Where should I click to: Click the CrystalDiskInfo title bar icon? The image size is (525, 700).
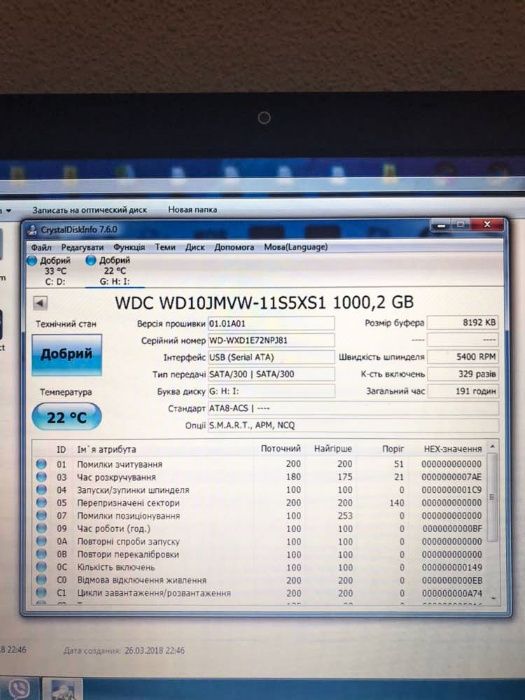[32, 230]
